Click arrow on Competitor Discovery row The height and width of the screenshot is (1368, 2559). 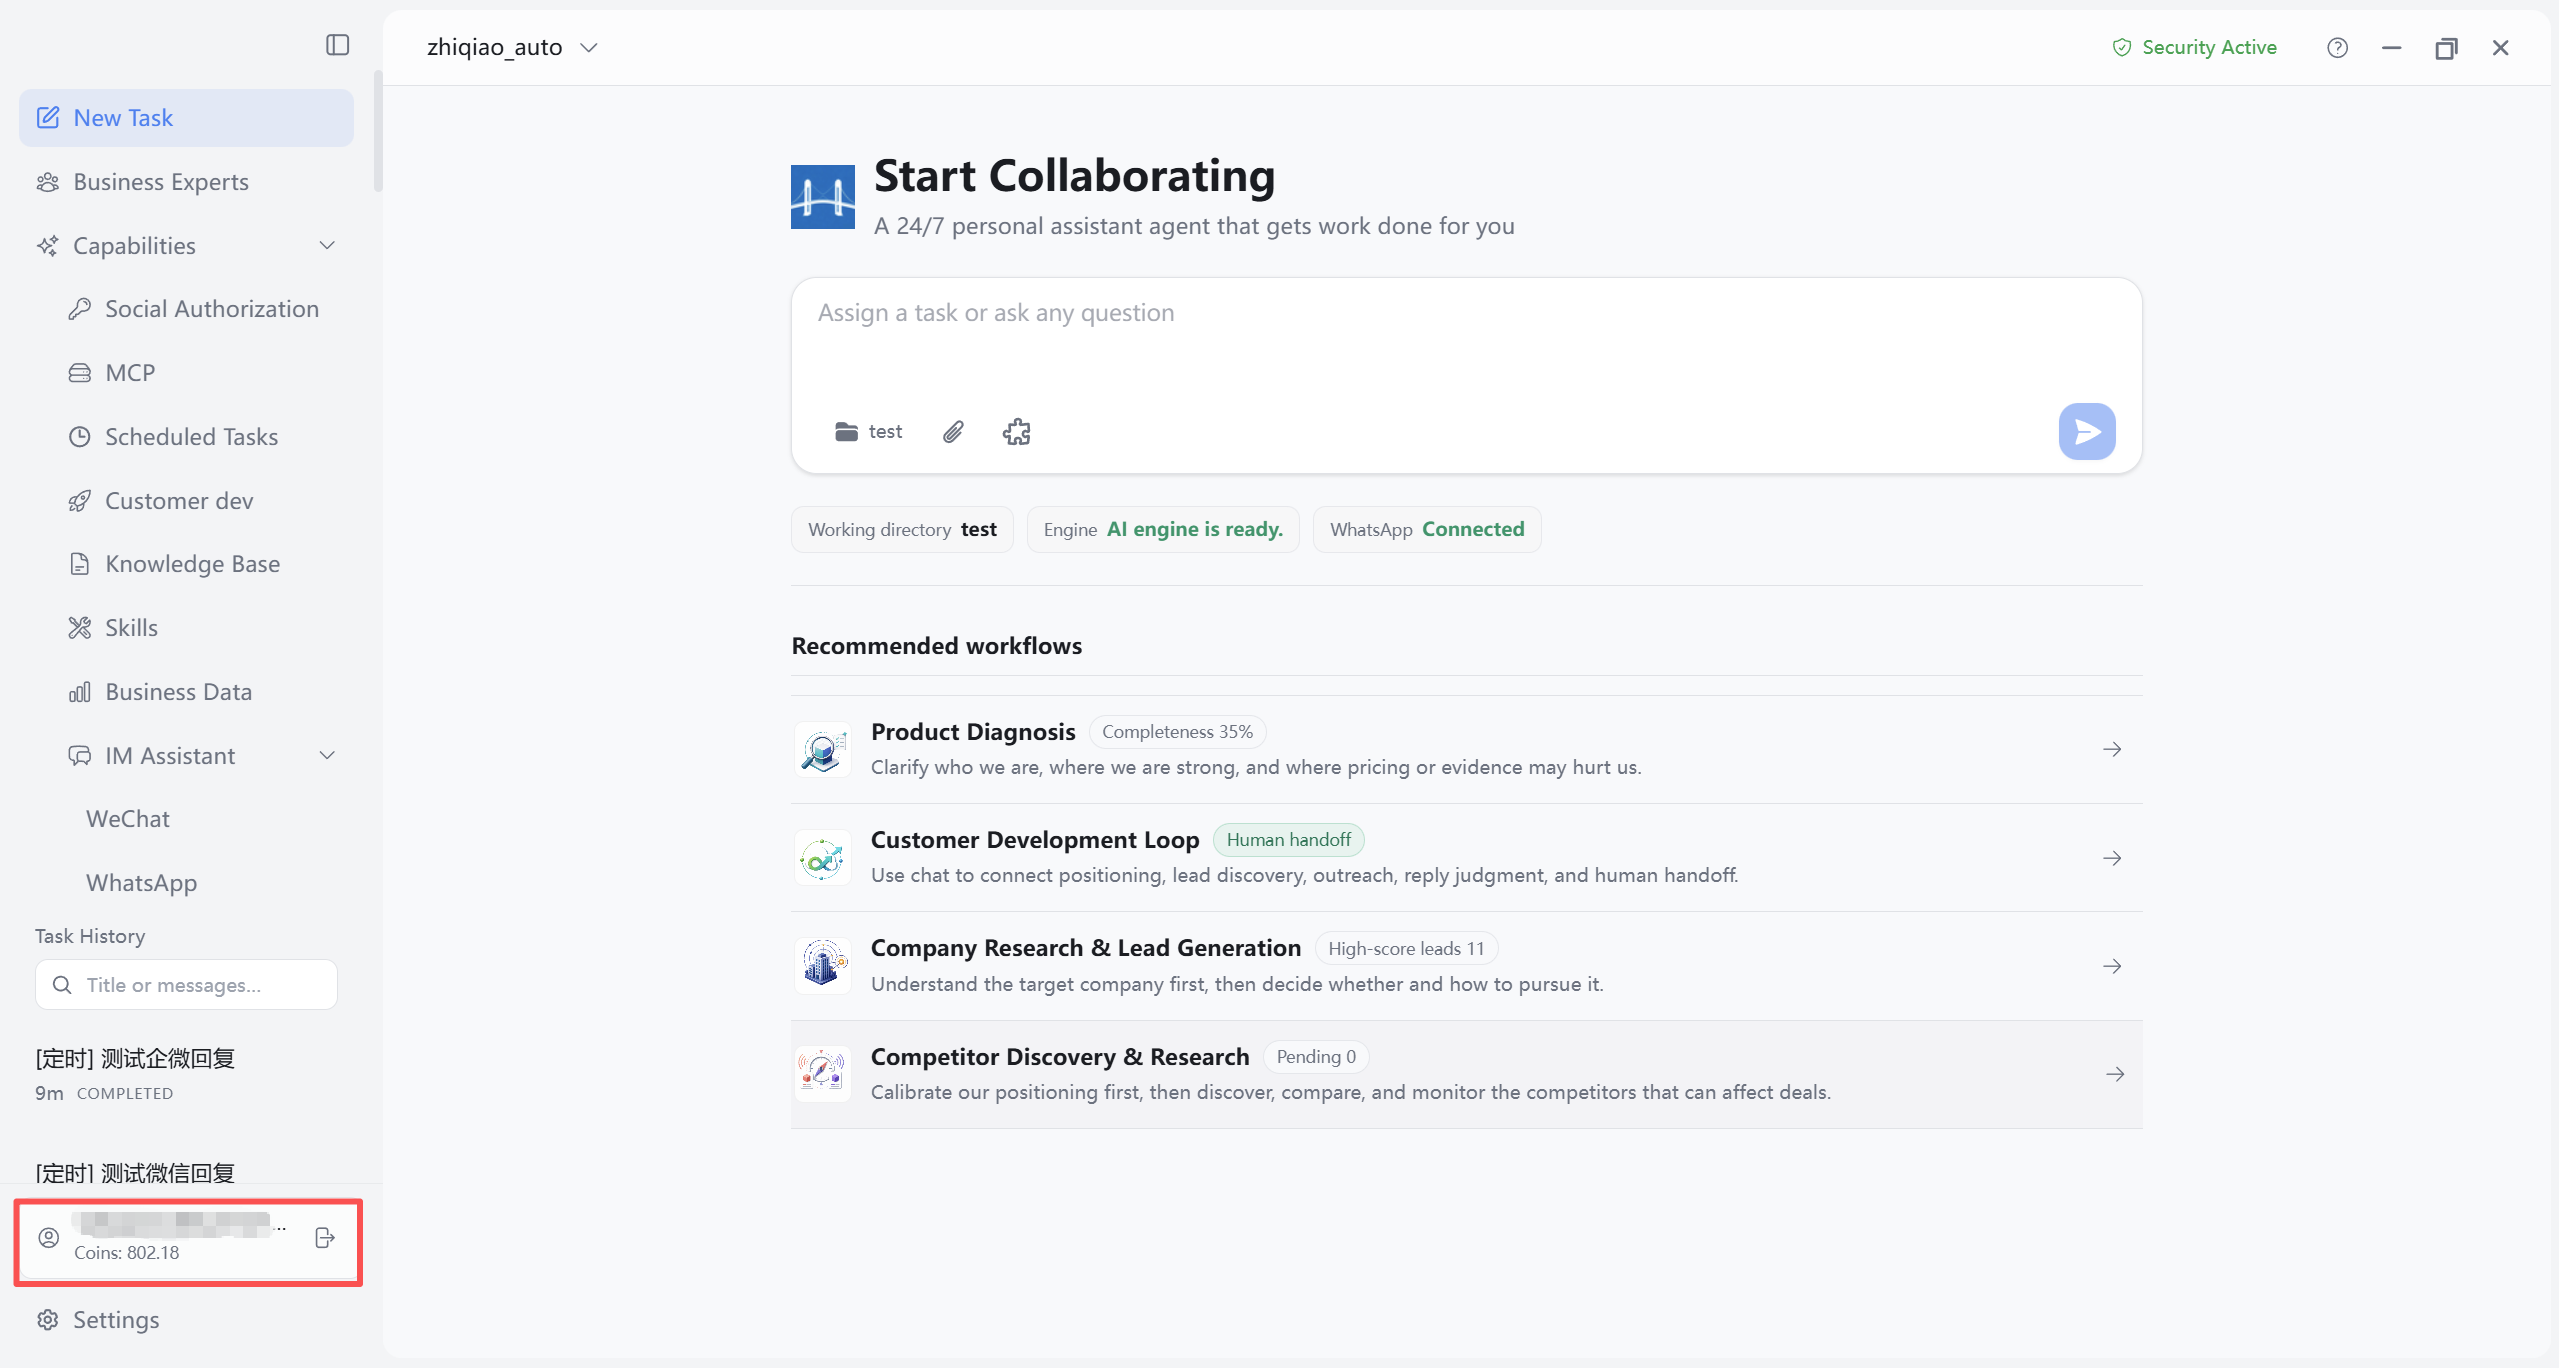2115,1074
